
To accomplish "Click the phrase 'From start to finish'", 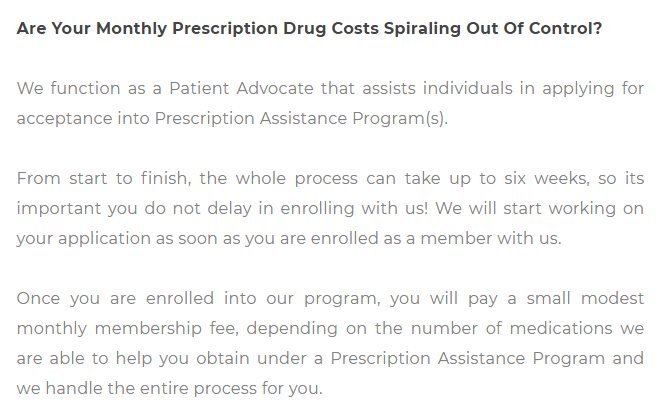I will [104, 178].
